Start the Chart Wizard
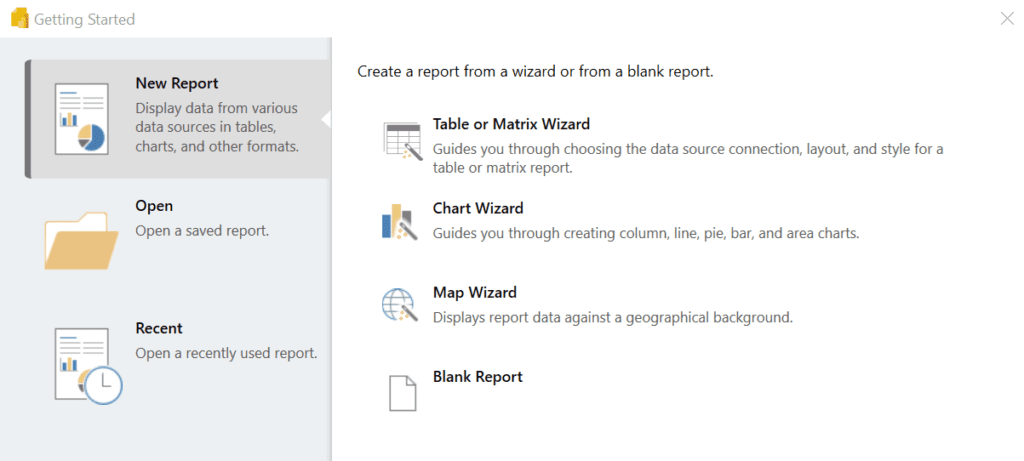 478,208
